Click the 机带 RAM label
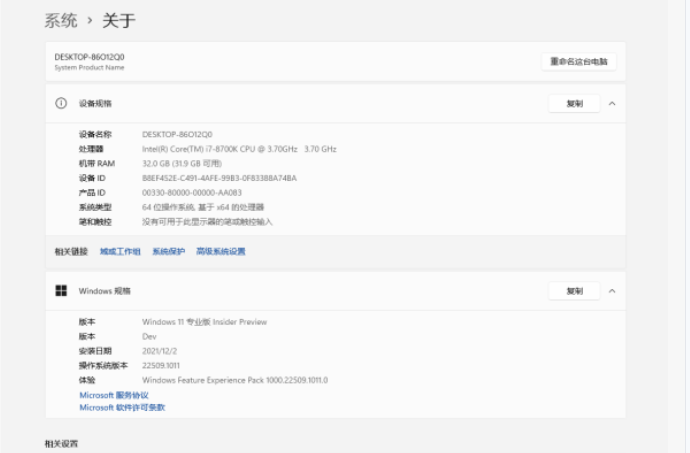The image size is (690, 453). [x=96, y=163]
